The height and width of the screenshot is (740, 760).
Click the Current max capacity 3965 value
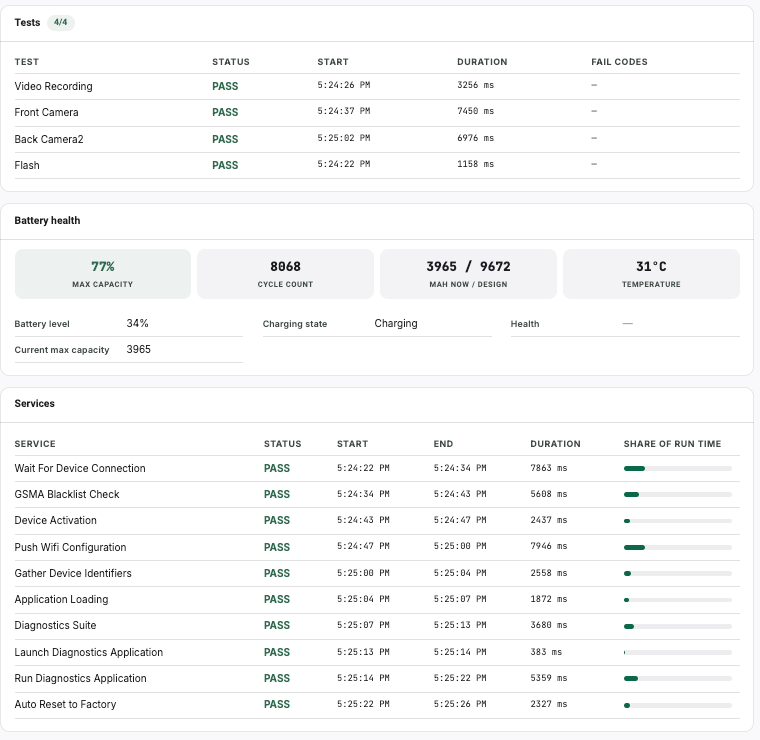click(139, 349)
